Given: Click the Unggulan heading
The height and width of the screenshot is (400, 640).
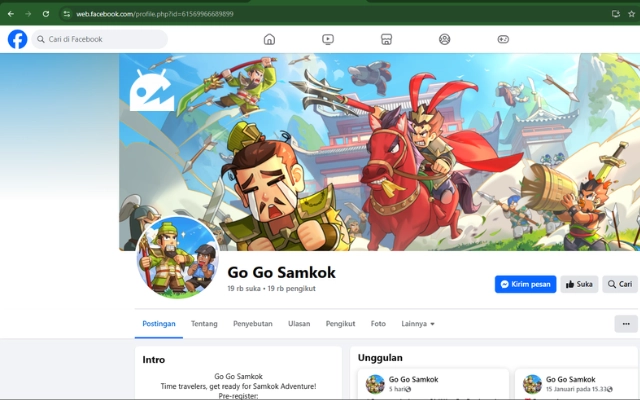Looking at the screenshot, I should [380, 358].
